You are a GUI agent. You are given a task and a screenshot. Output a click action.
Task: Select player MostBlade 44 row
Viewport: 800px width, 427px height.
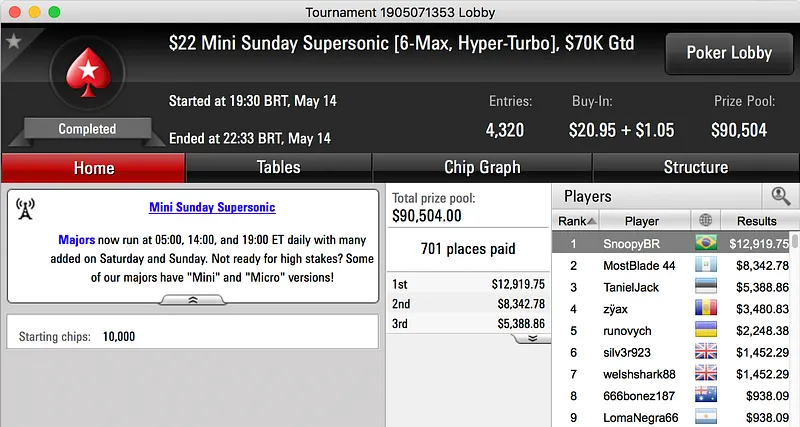(640, 265)
